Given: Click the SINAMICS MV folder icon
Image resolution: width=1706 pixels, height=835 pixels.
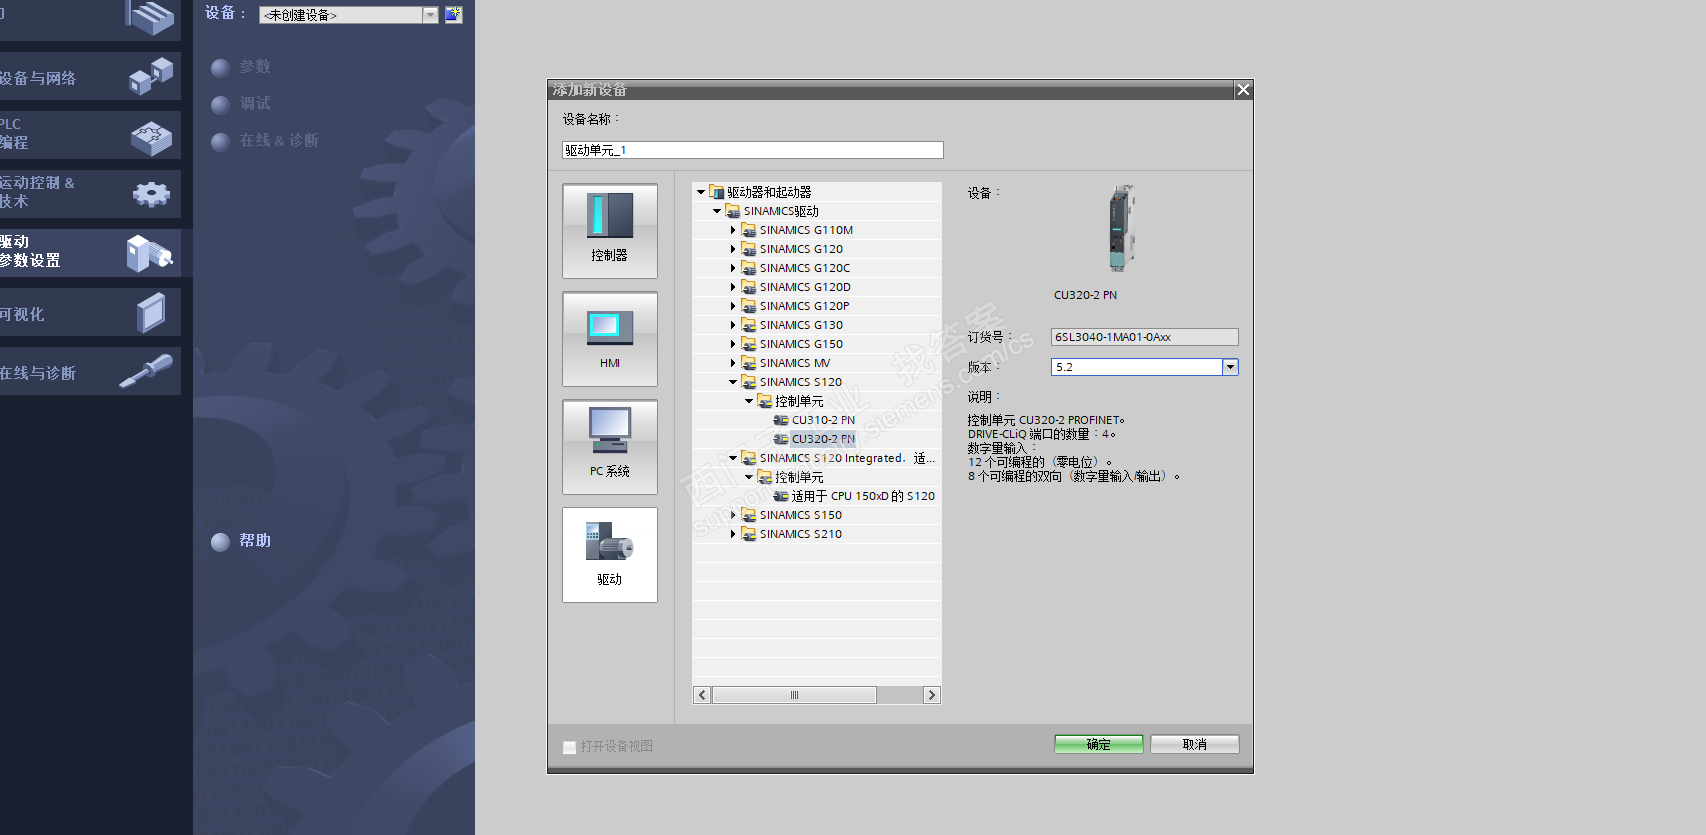Looking at the screenshot, I should tap(748, 363).
